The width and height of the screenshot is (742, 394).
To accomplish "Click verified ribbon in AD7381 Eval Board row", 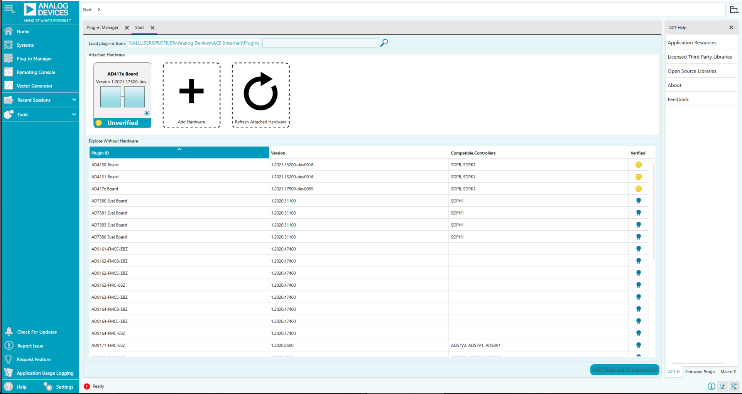I will (638, 213).
